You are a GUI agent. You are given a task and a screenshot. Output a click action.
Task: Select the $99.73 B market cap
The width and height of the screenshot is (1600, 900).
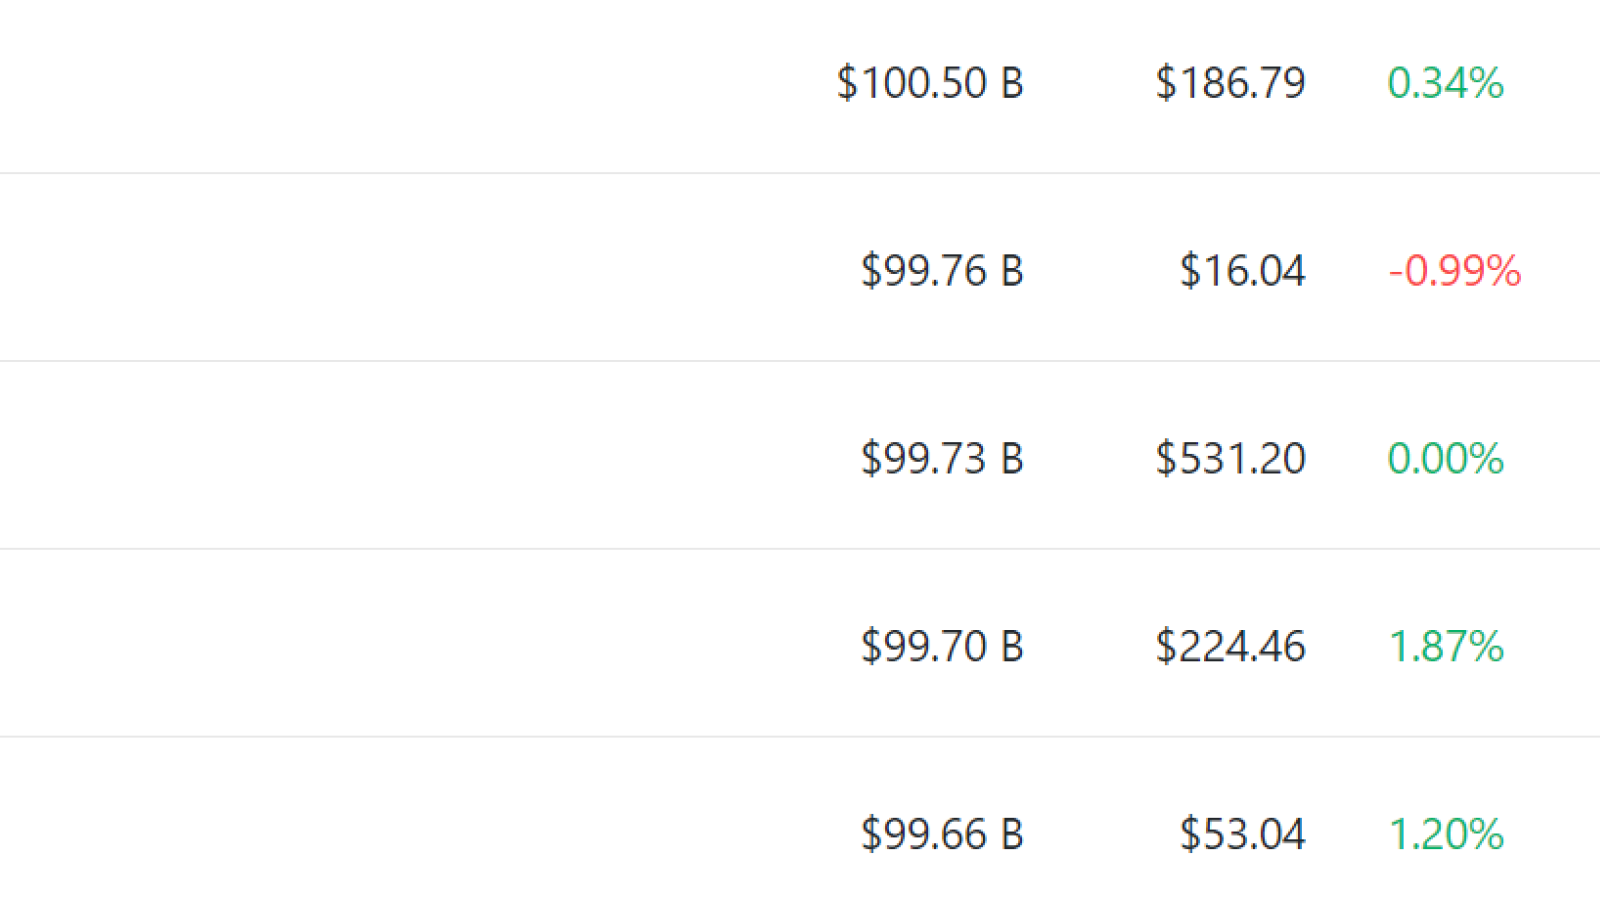[942, 459]
